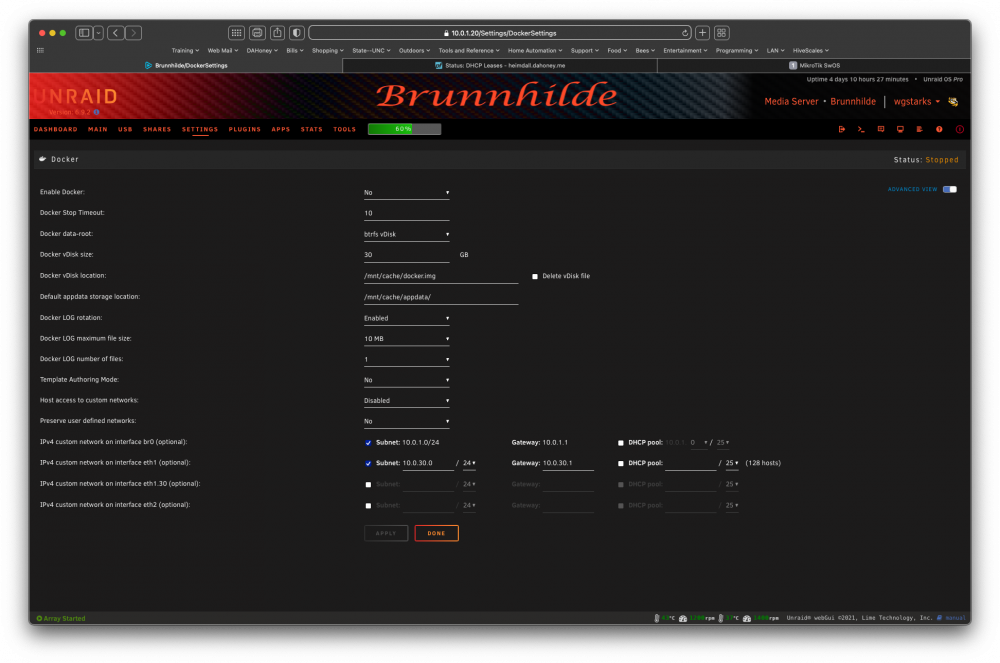Open the Docker data-root dropdown
The width and height of the screenshot is (1000, 663).
click(x=406, y=234)
